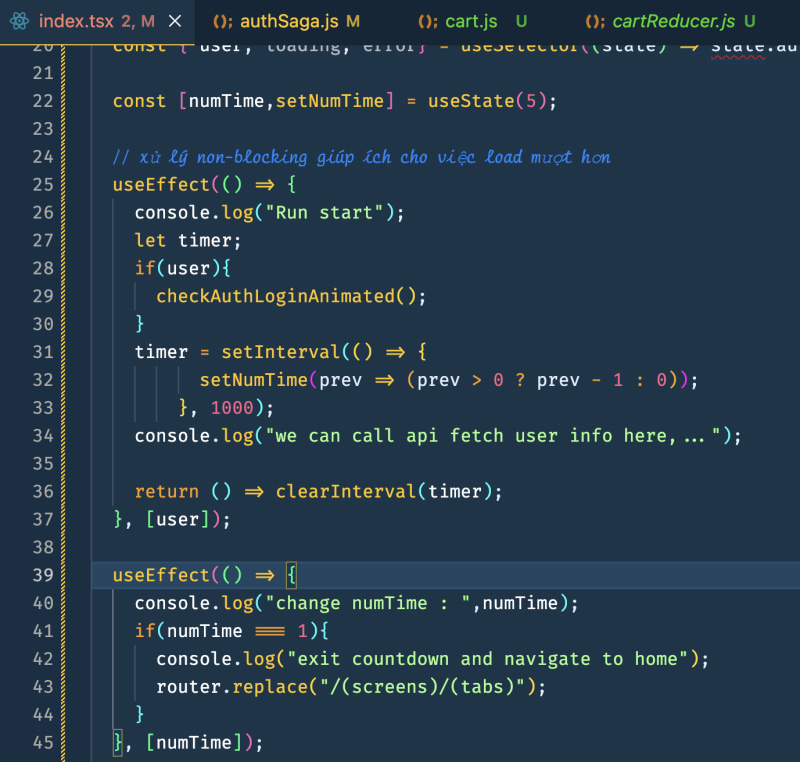
Task: Close the index.tsx editor tab
Action: pyautogui.click(x=176, y=21)
